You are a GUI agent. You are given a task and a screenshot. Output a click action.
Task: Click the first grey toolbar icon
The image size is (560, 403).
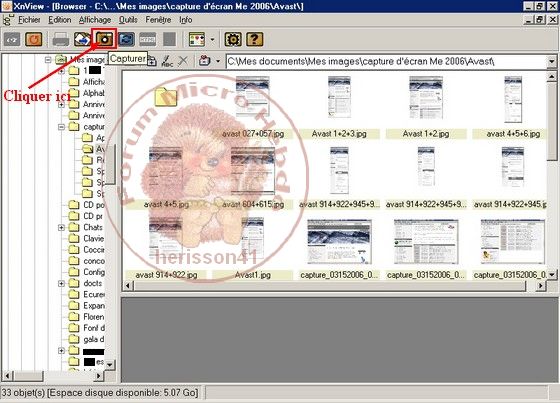[12, 39]
